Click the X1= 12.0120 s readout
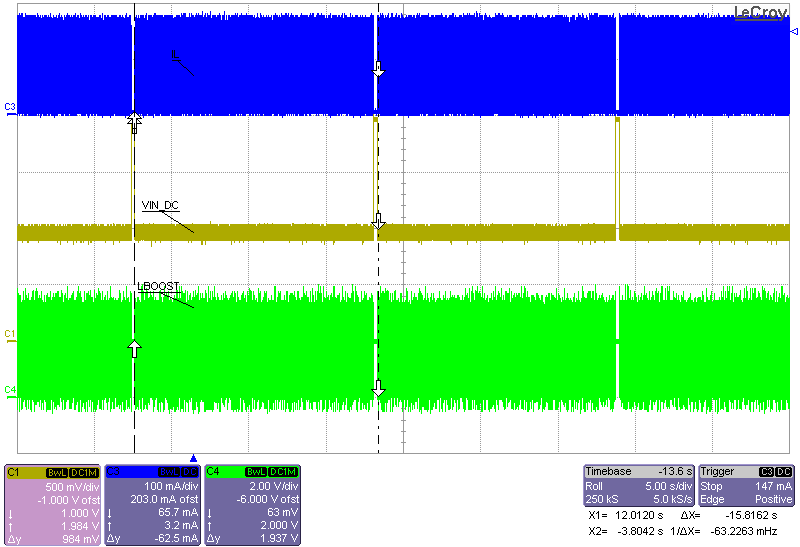 tap(626, 515)
